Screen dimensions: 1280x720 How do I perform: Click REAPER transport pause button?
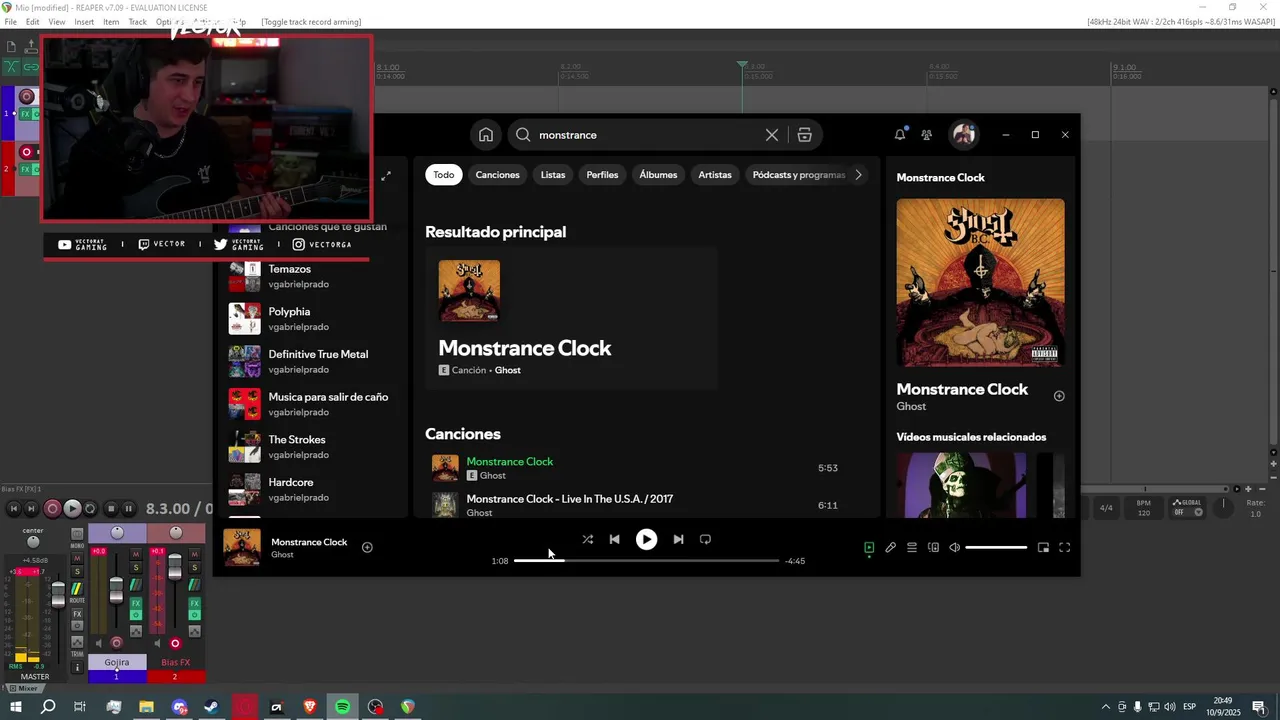[x=128, y=509]
